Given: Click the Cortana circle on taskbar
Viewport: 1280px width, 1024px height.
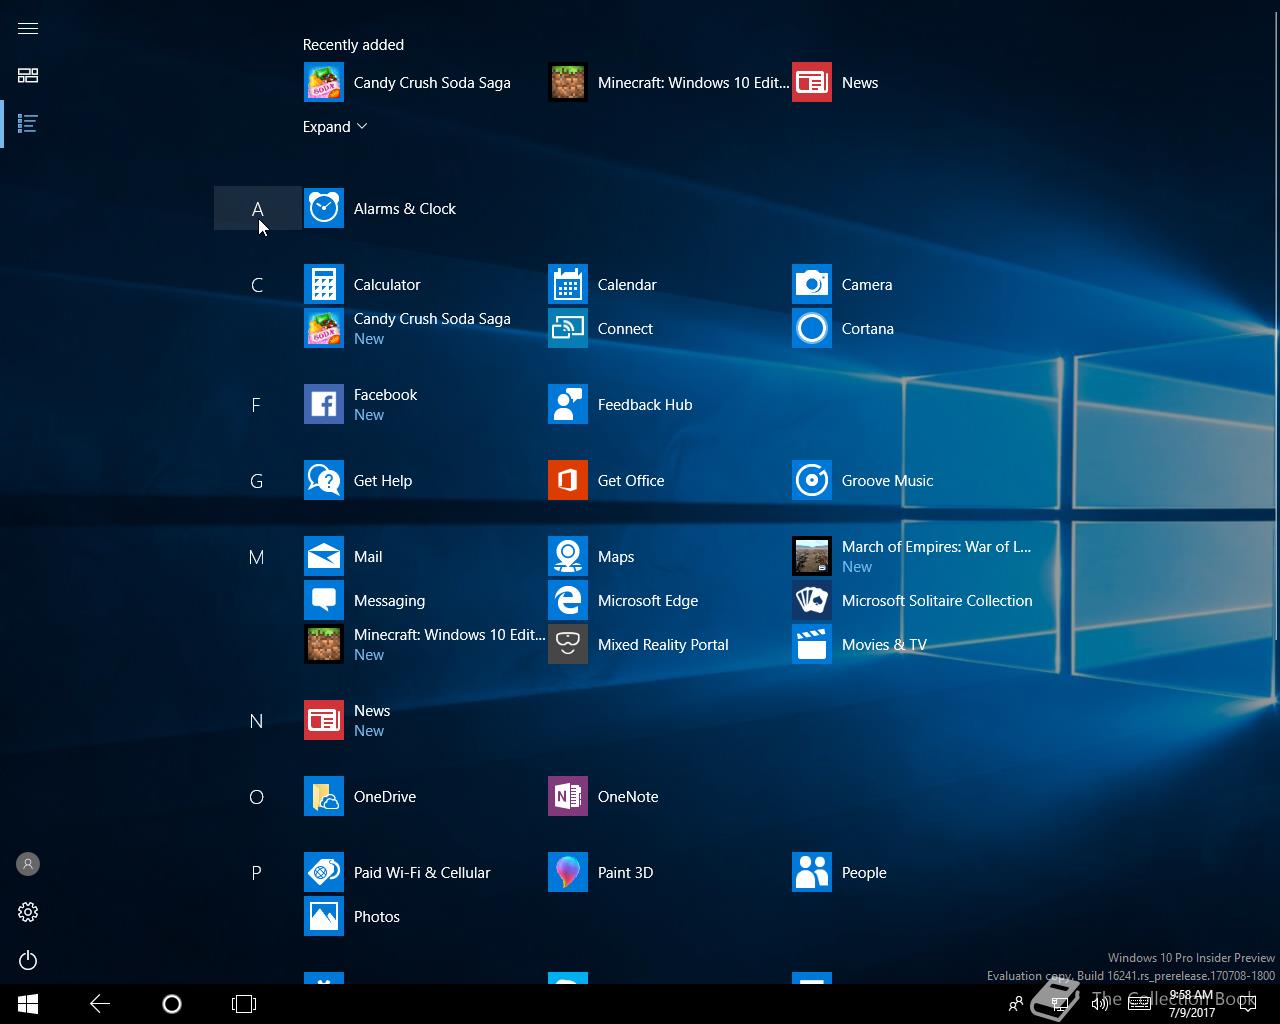Looking at the screenshot, I should click(172, 1004).
